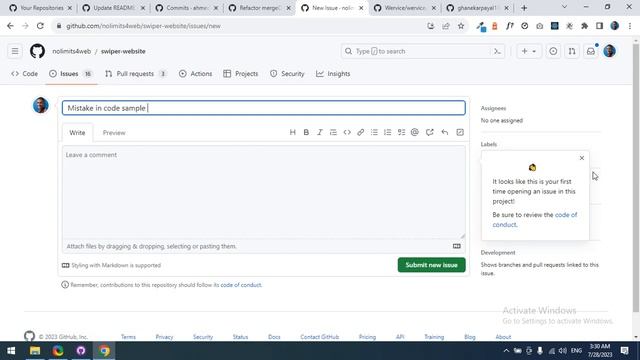
Task: Insert a saved reply
Action: 444,132
